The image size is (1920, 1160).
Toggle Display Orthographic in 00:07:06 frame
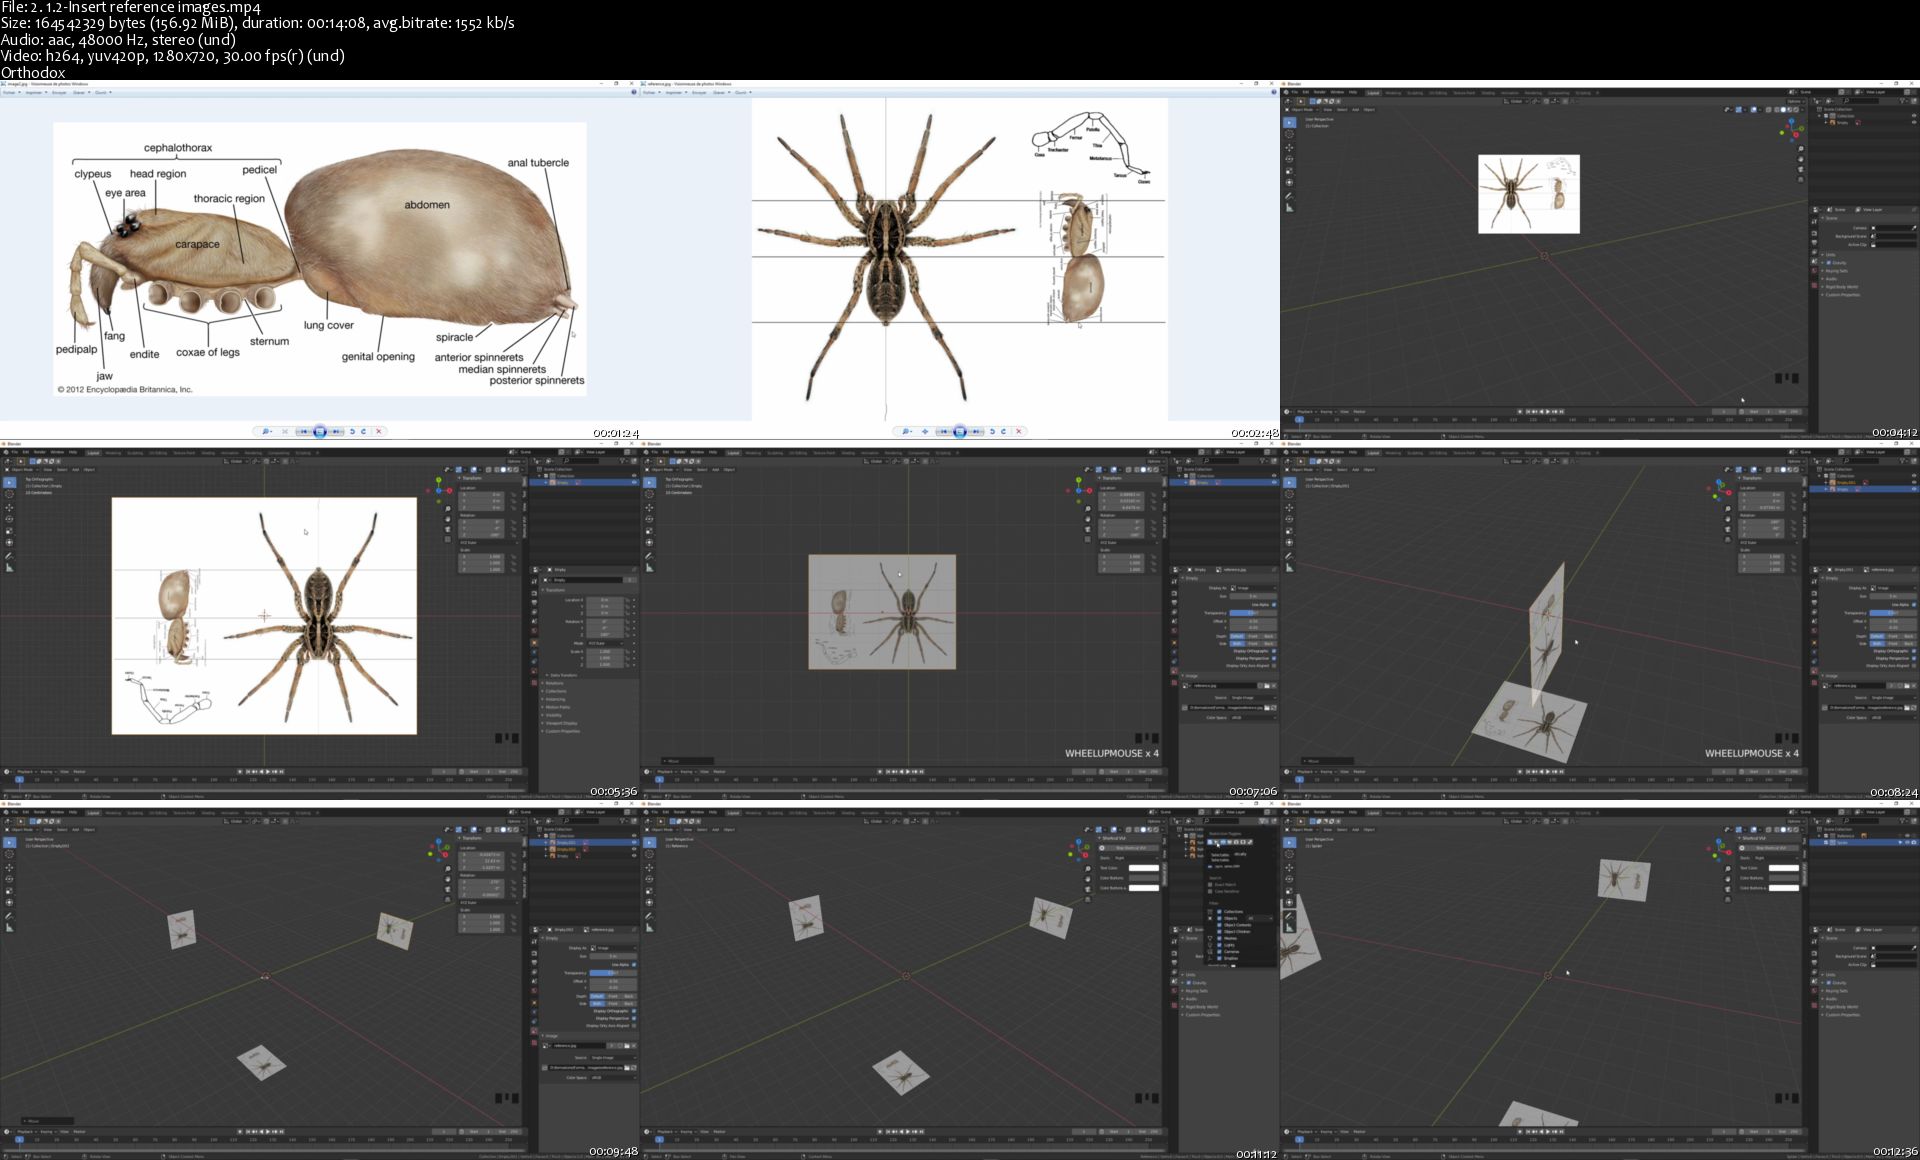(1274, 651)
